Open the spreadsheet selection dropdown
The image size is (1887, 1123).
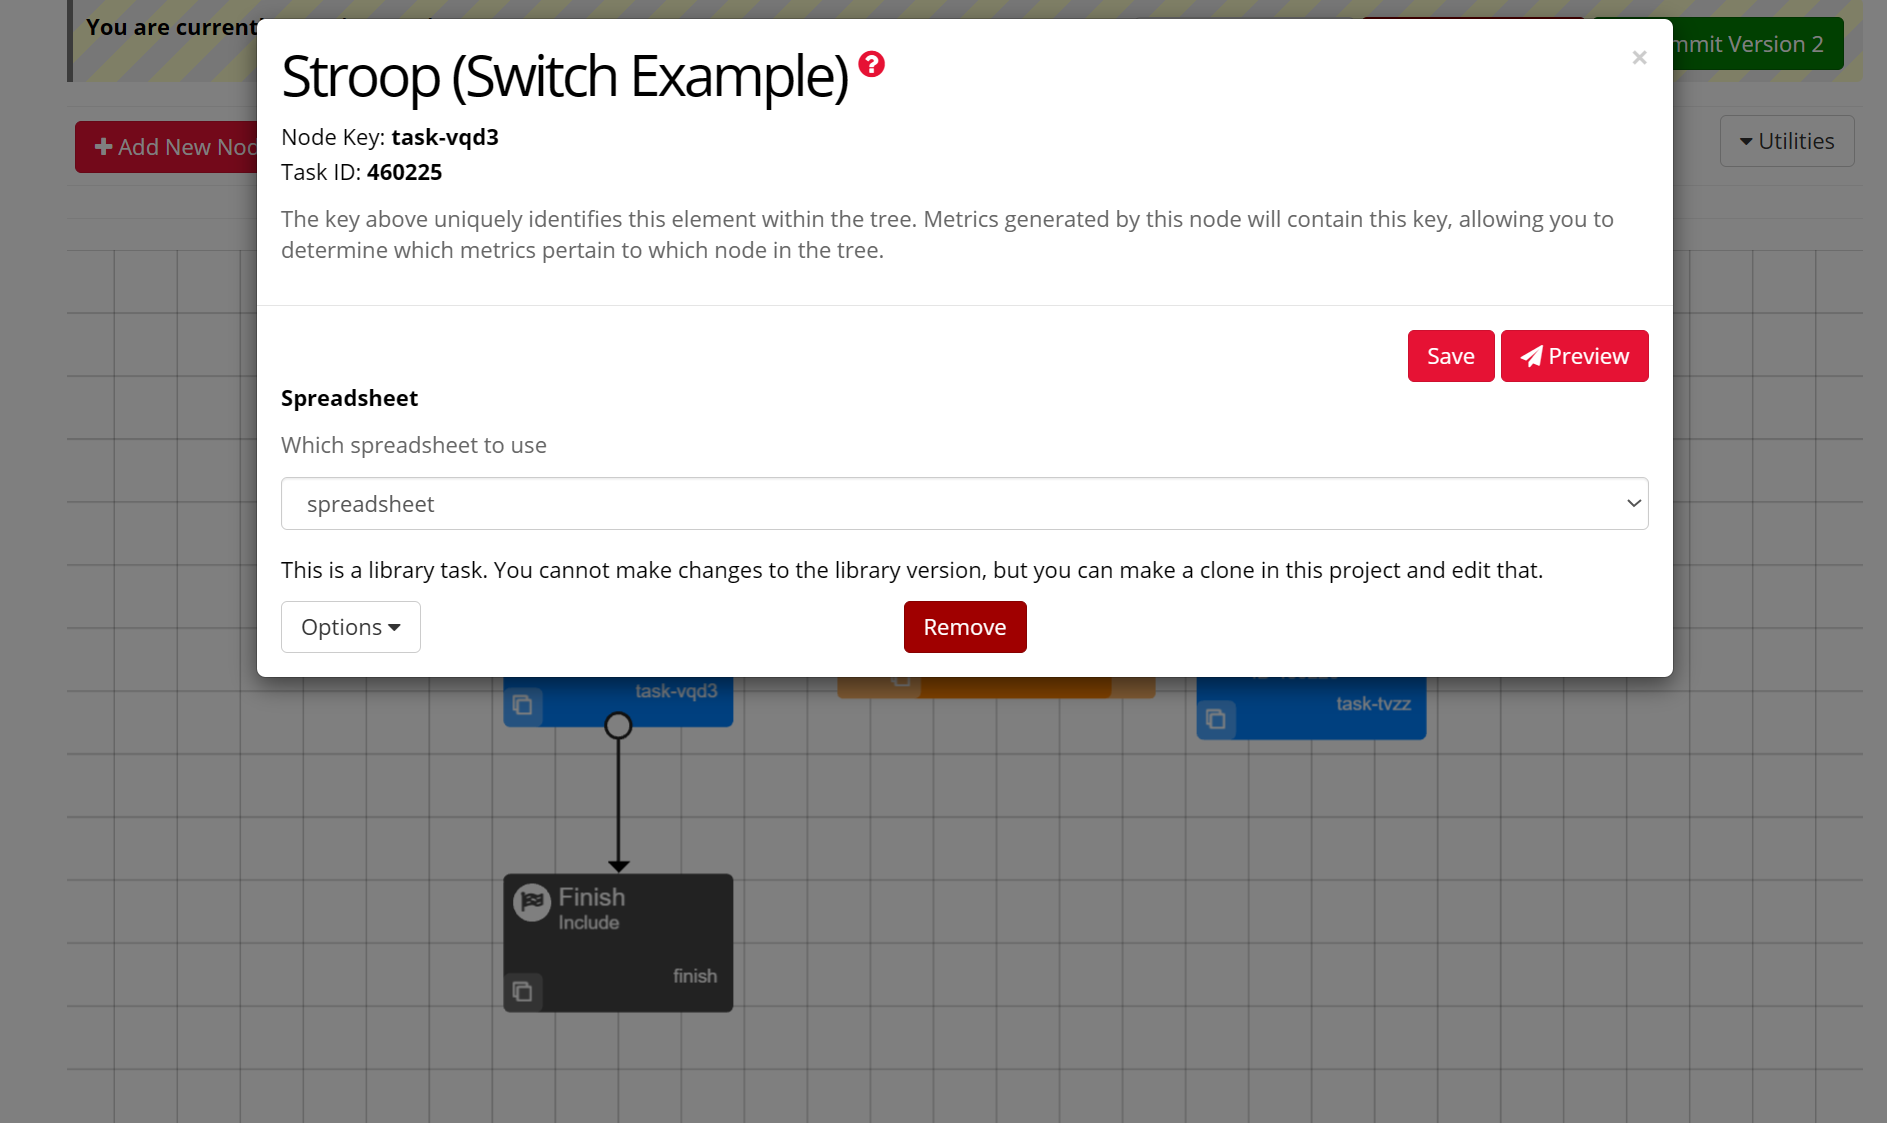click(964, 504)
